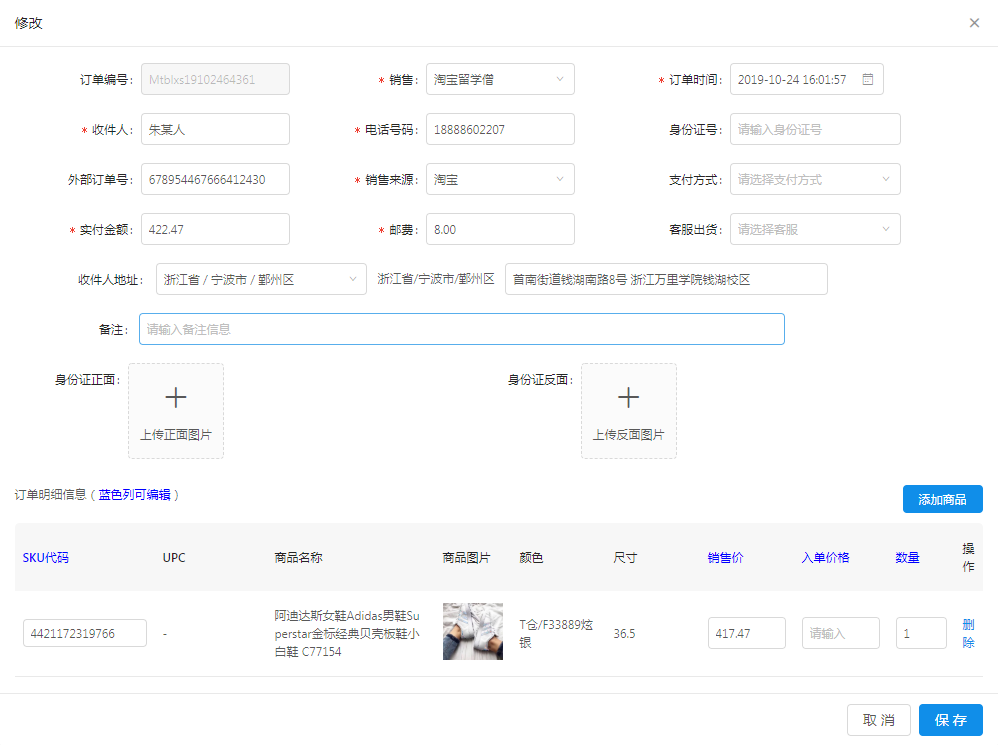Click the 尺寸 column header
The height and width of the screenshot is (745, 998).
[x=625, y=557]
